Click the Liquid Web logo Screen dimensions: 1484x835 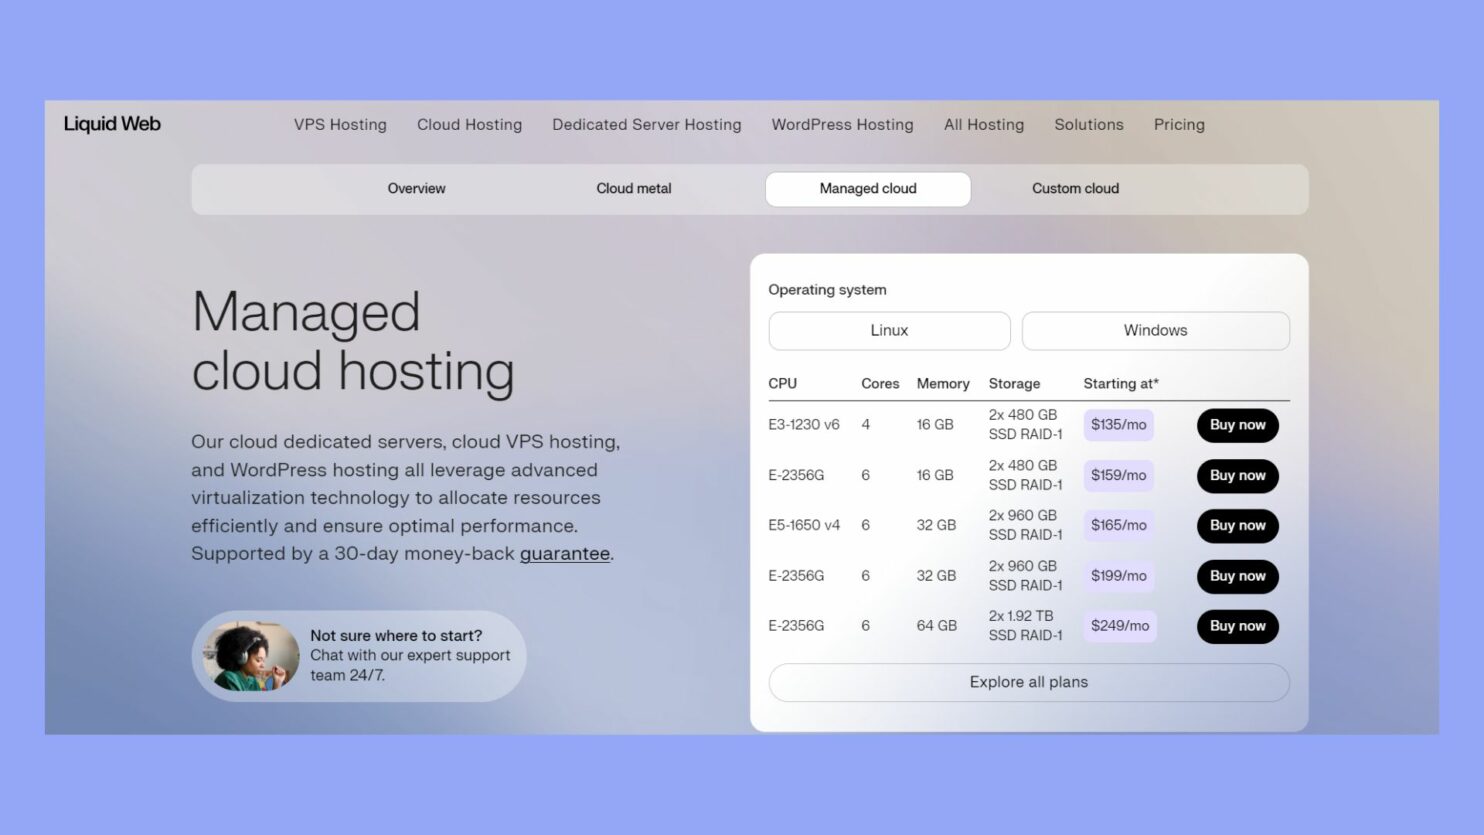coord(111,123)
